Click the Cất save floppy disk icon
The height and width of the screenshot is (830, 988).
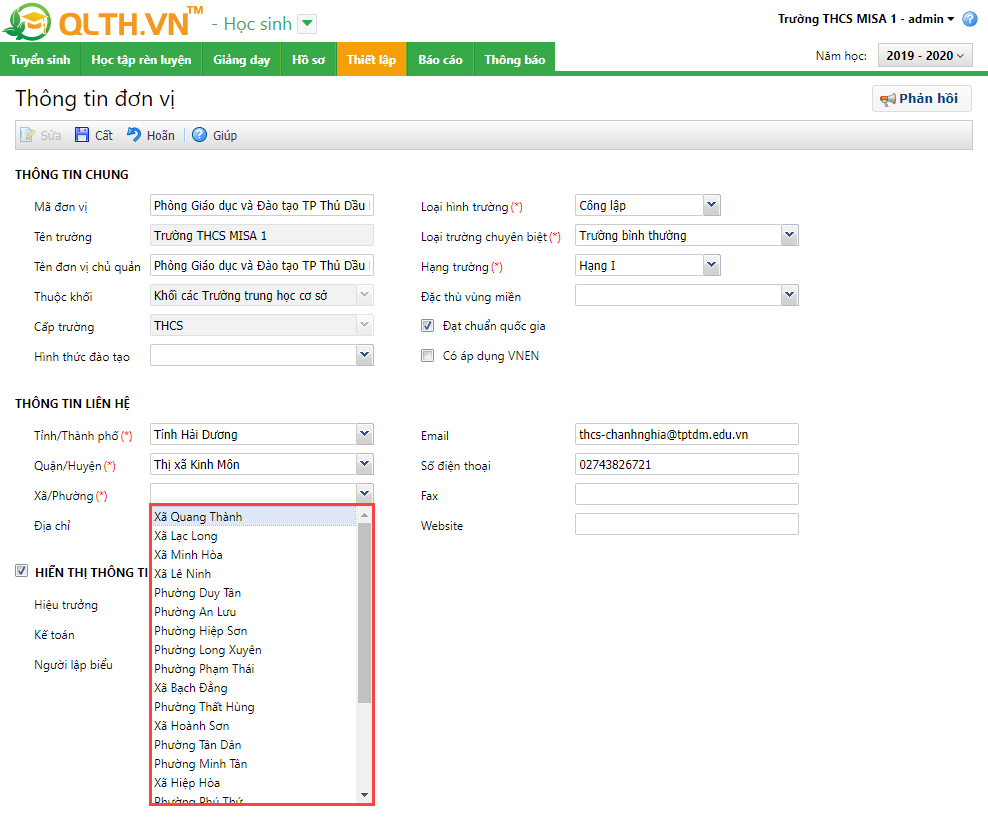point(82,135)
